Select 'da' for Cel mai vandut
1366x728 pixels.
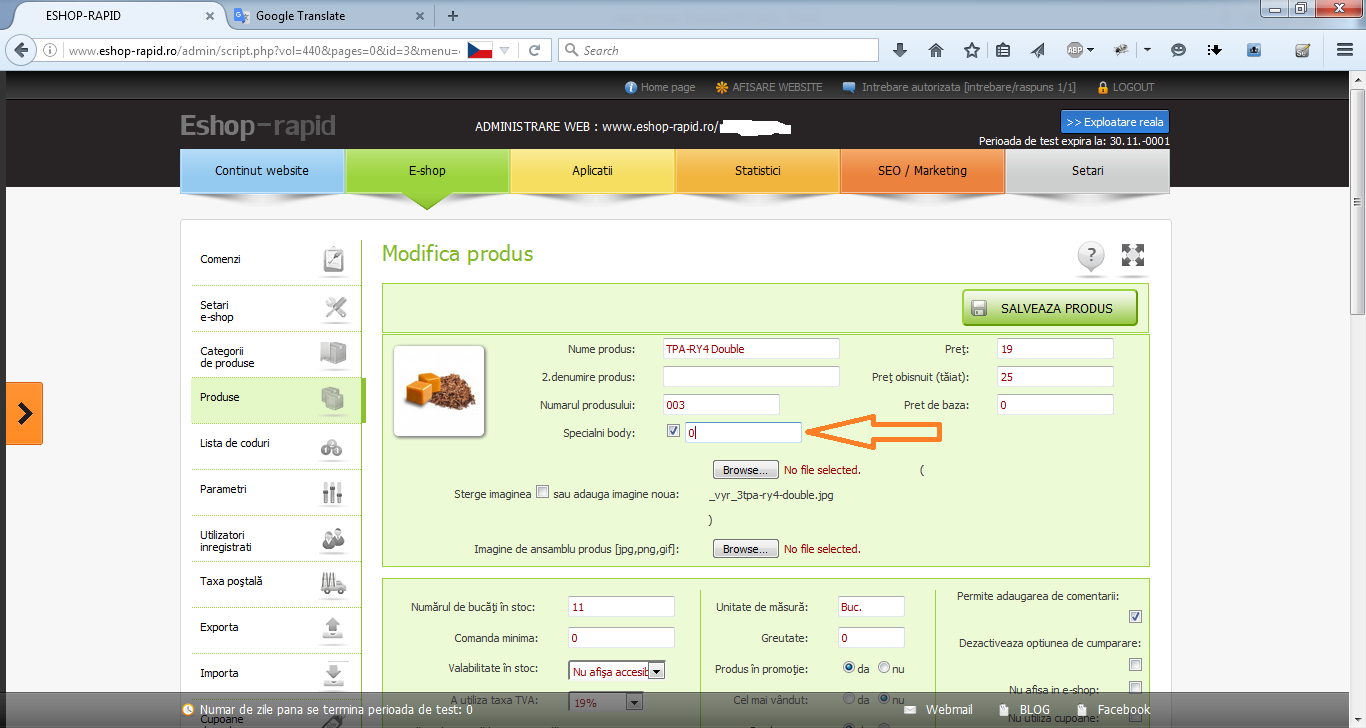tap(850, 700)
